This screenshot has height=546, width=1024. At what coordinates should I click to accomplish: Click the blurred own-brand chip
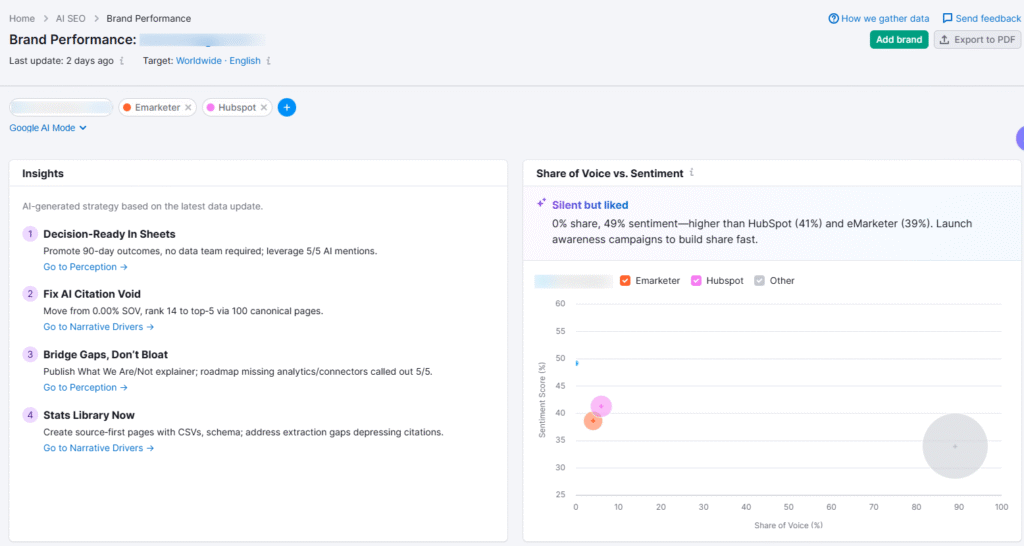click(61, 108)
